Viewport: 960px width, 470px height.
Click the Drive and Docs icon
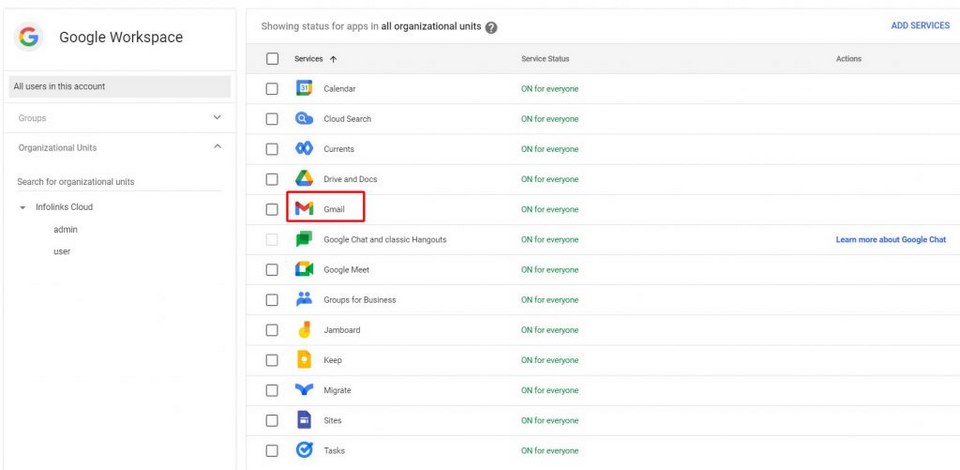click(304, 179)
